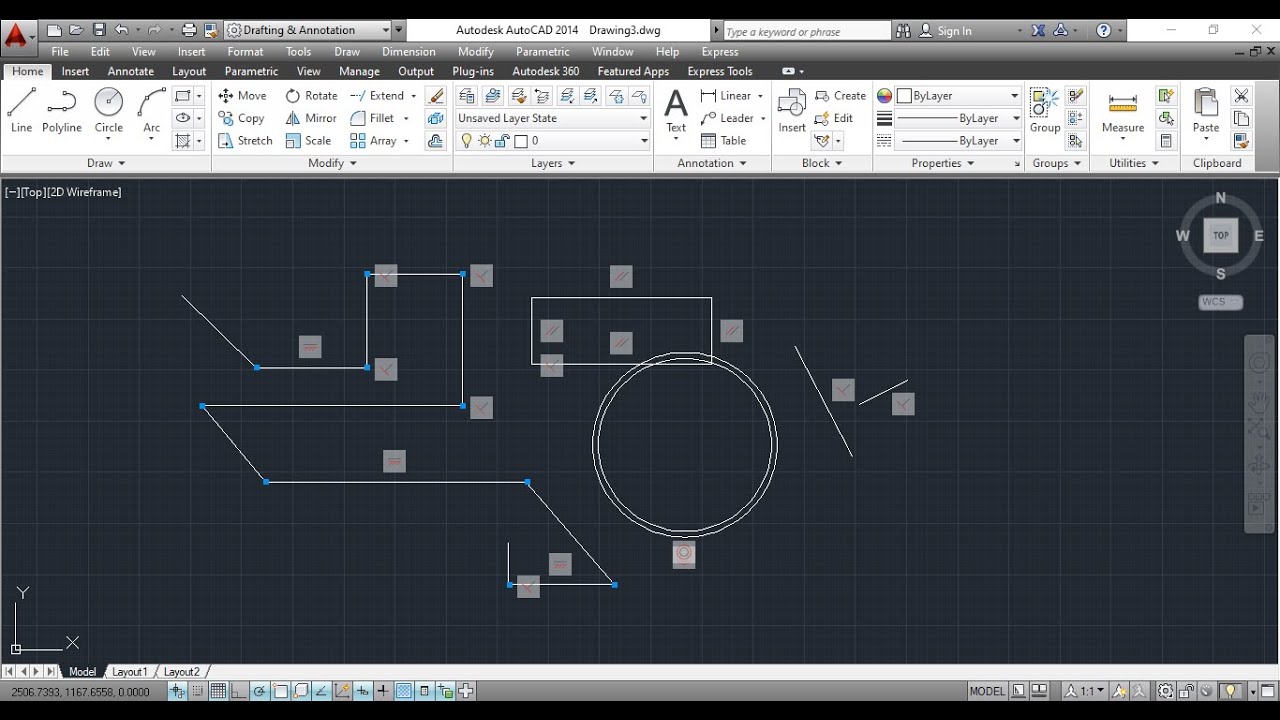
Task: Click the Copy tool in Modify
Action: tap(241, 118)
